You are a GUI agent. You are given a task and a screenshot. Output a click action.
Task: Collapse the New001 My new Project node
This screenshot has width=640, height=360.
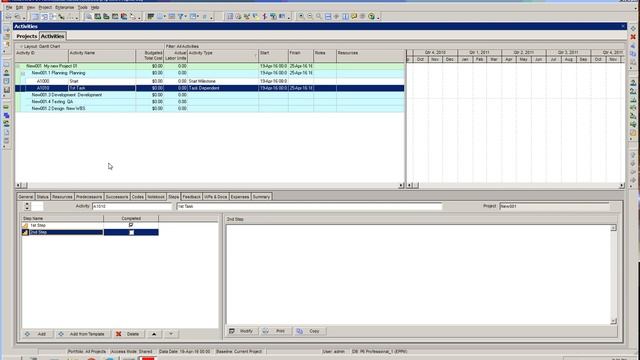click(x=18, y=66)
